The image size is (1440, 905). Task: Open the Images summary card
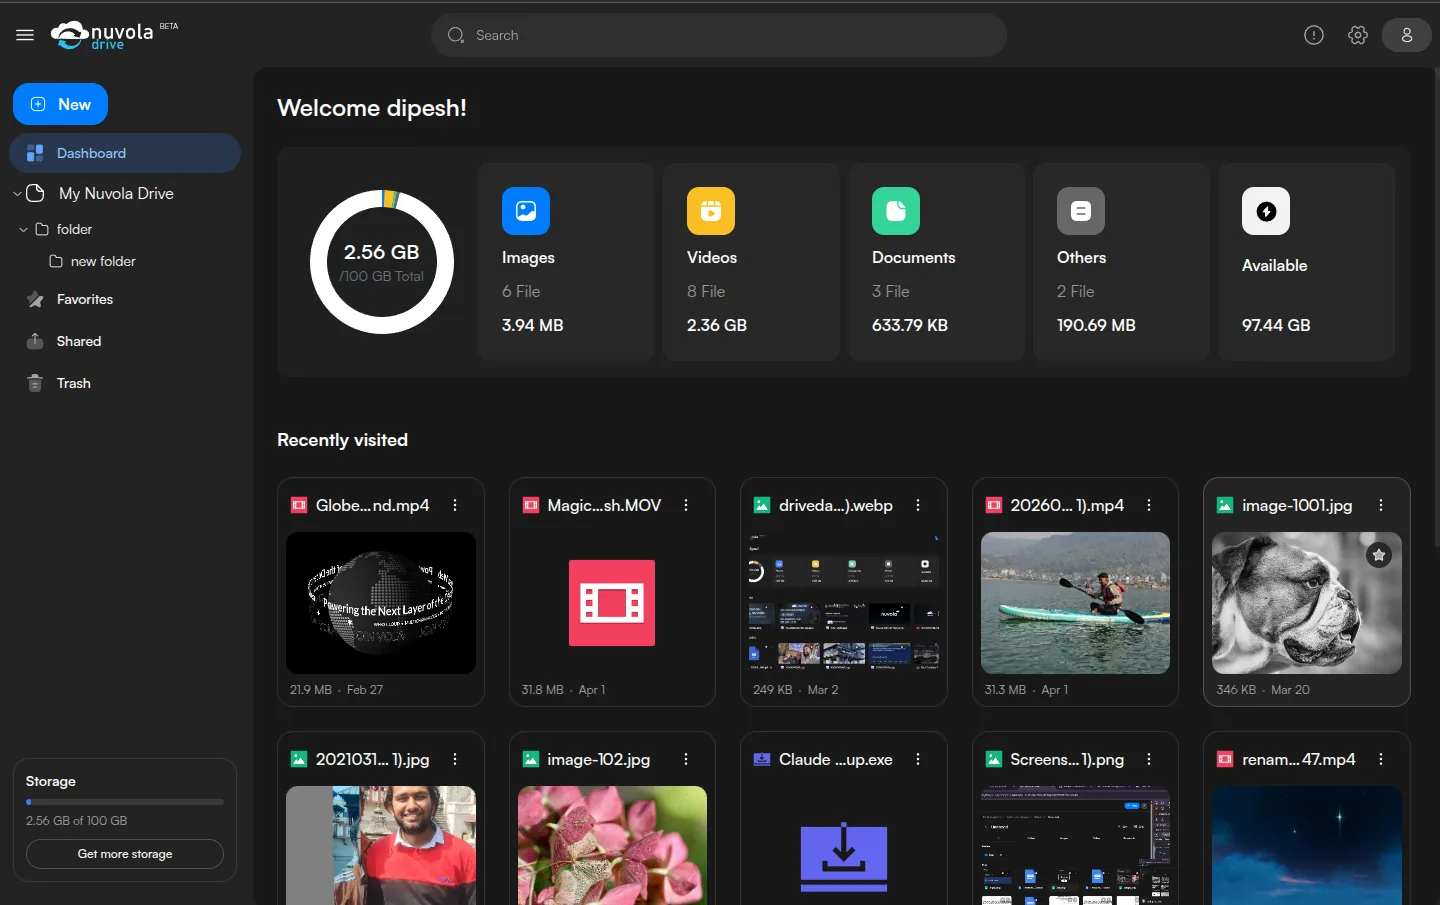[x=566, y=262]
